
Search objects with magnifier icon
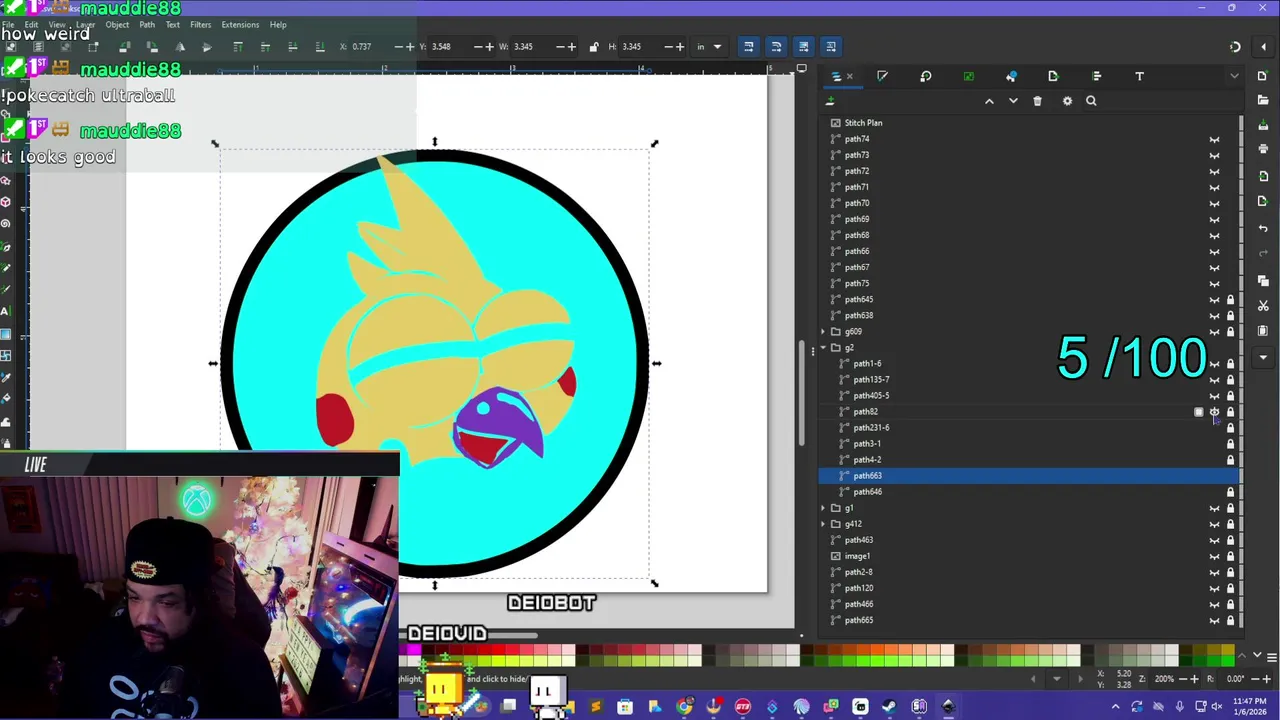(1091, 101)
